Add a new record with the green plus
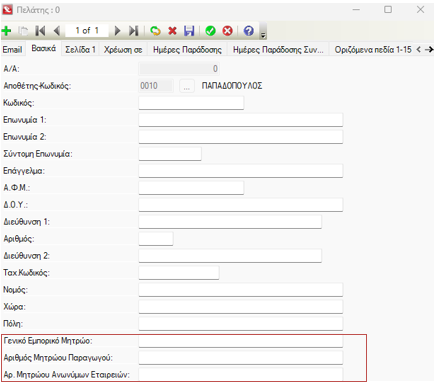Viewport: 437px width, 388px height. coord(6,31)
